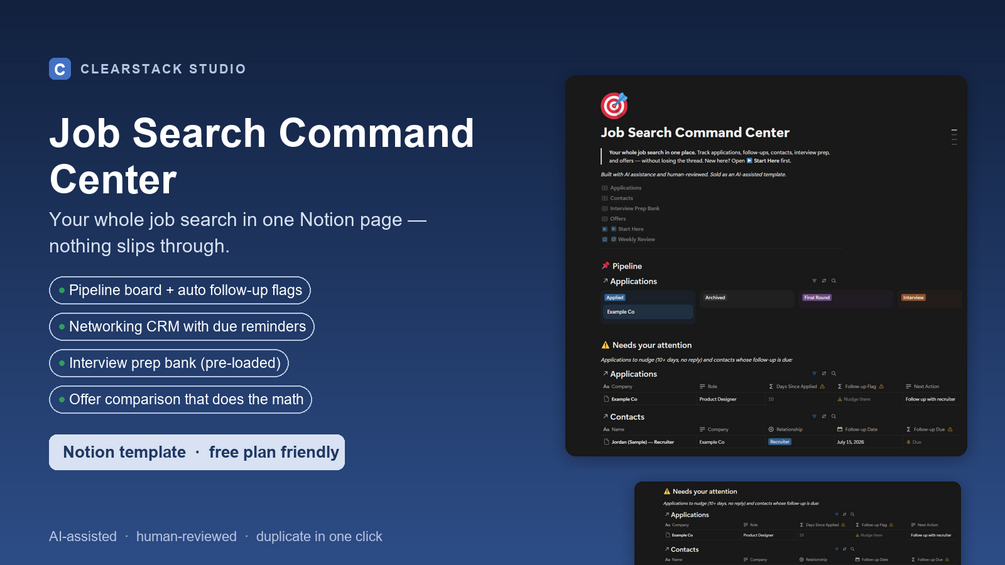This screenshot has width=1005, height=565.
Task: Click the Interview status column tag
Action: (x=913, y=297)
